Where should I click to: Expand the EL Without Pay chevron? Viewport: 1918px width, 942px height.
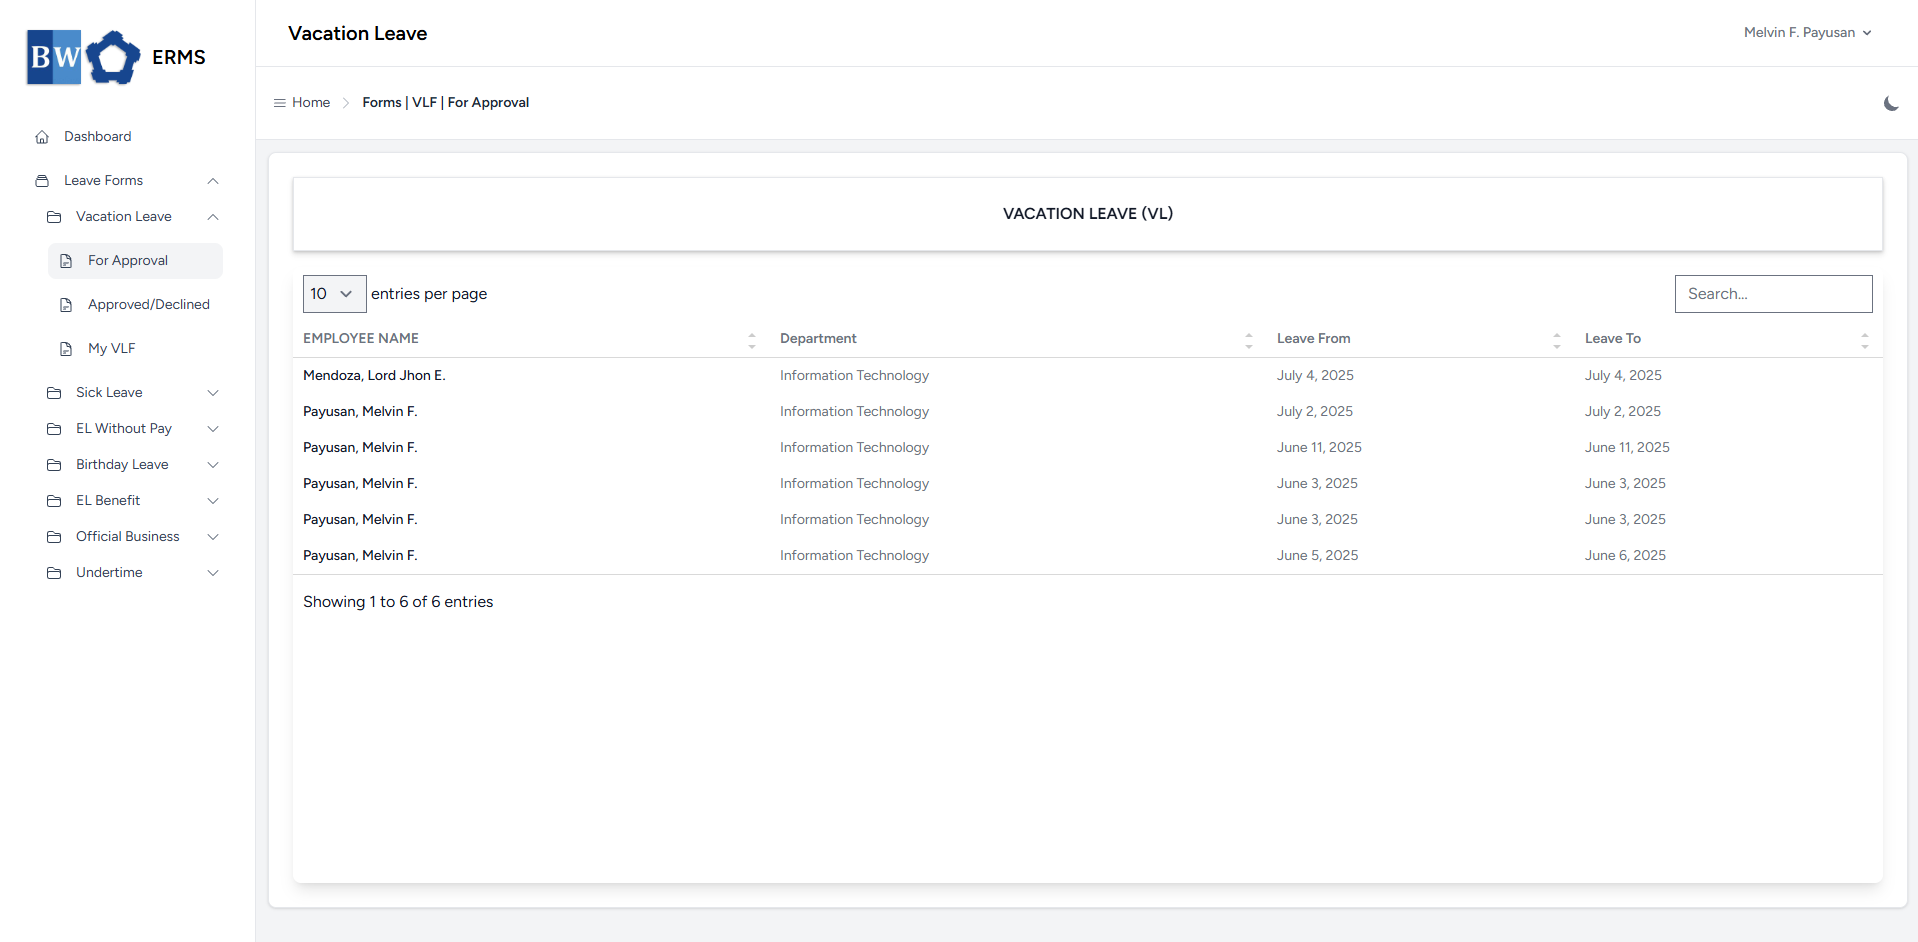click(x=213, y=429)
